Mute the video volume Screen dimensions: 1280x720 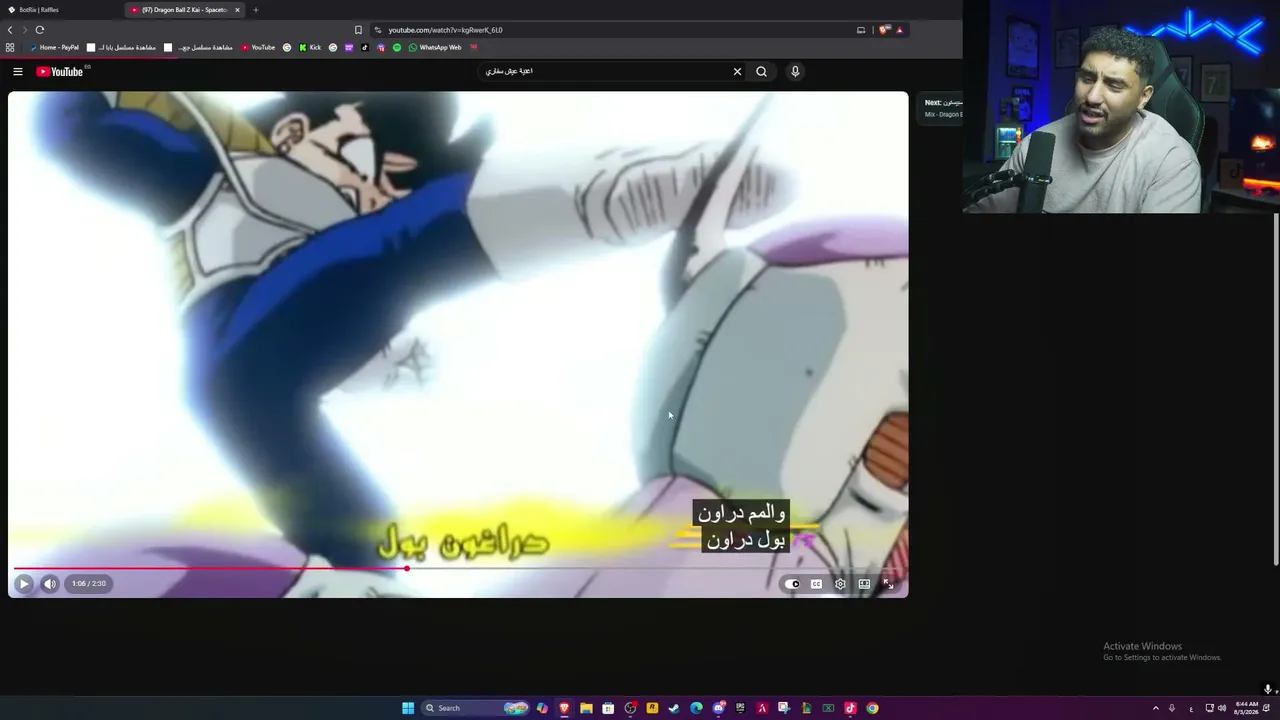pos(49,584)
